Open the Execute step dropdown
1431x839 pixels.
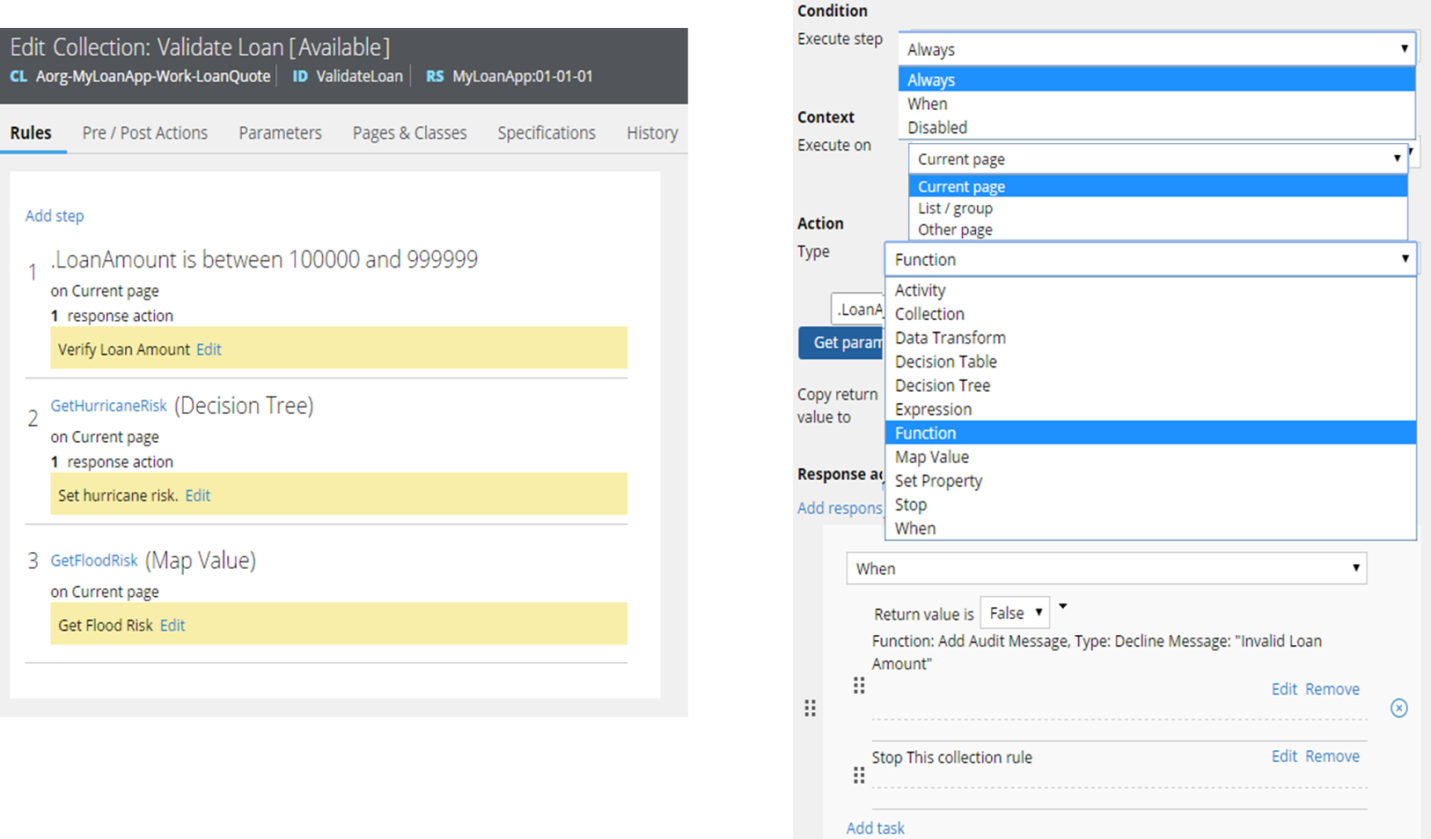click(x=1157, y=49)
